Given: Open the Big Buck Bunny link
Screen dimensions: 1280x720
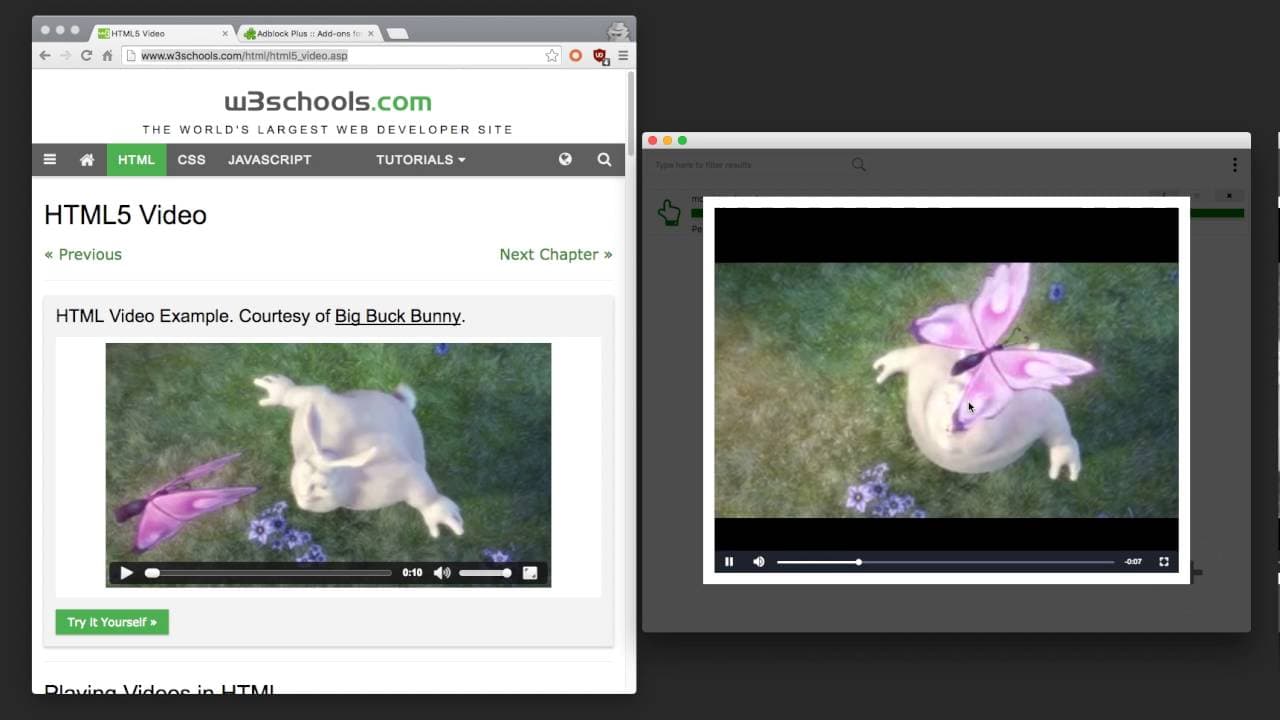Looking at the screenshot, I should 398,316.
